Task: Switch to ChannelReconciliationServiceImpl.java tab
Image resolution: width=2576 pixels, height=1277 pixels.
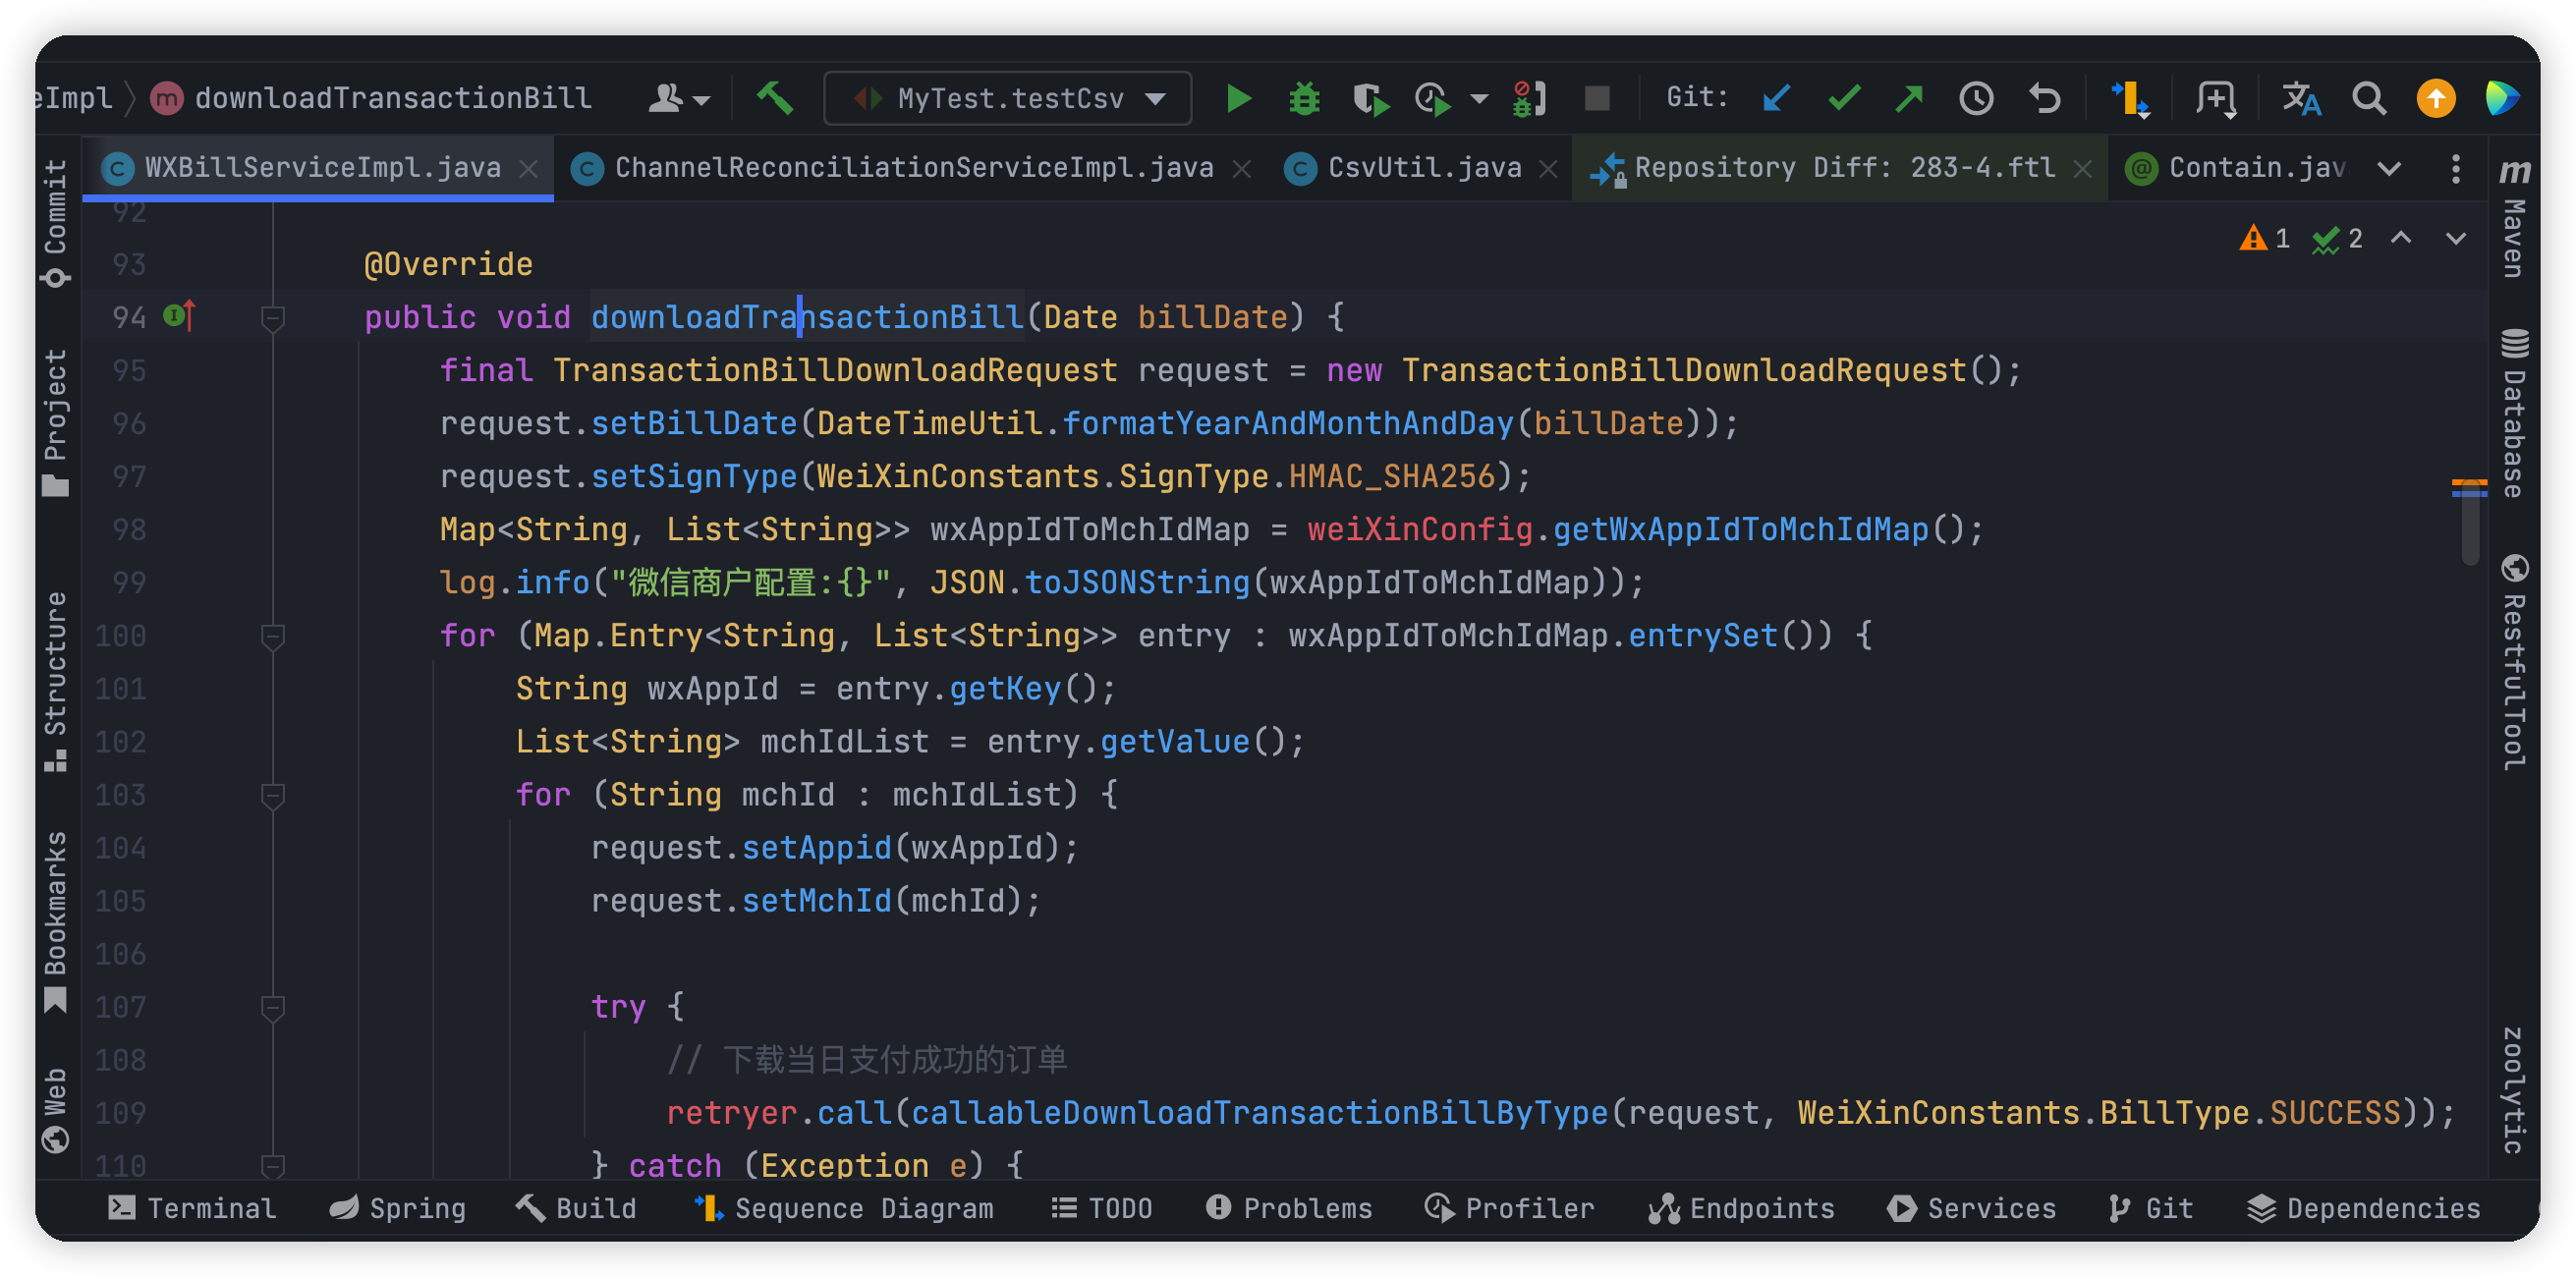Action: click(x=913, y=168)
